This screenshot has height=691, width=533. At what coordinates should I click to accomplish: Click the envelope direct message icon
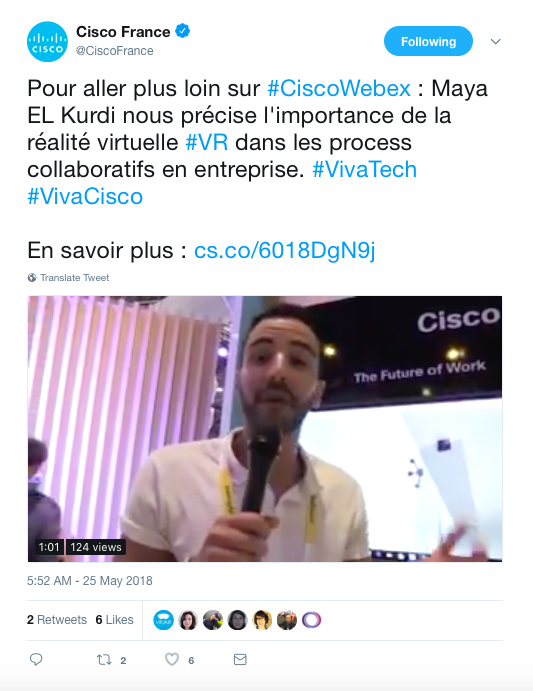click(240, 659)
